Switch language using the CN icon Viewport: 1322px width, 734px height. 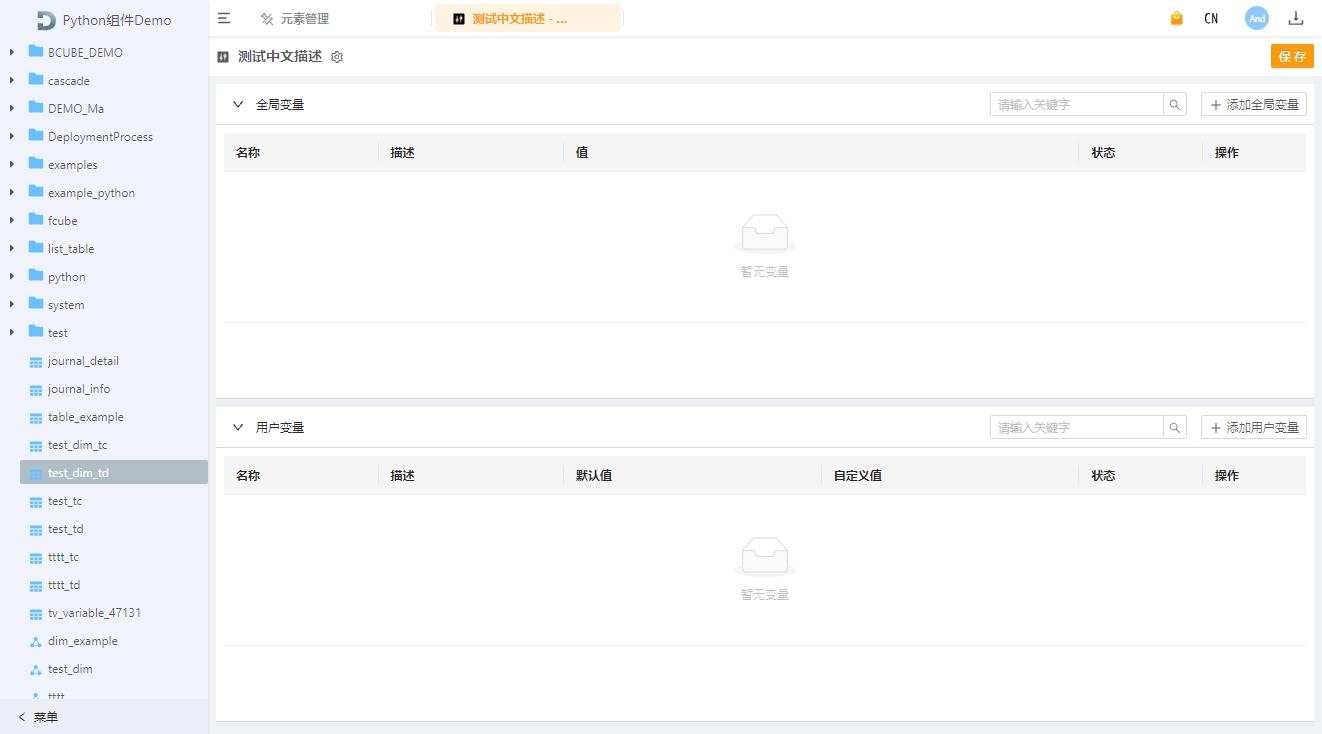point(1211,17)
